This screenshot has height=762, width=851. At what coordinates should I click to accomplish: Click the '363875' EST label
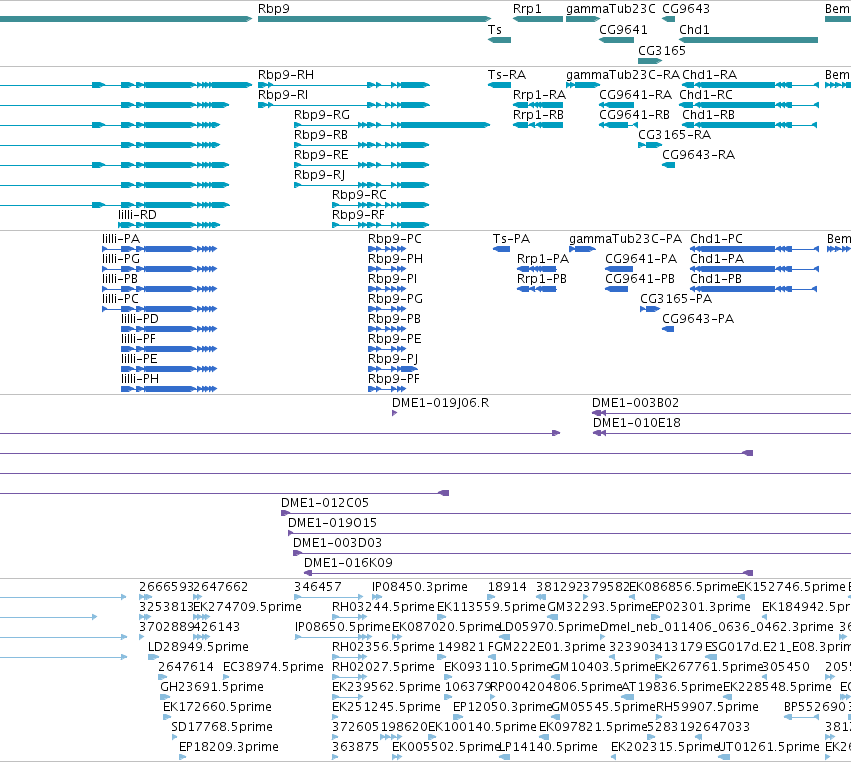[355, 747]
